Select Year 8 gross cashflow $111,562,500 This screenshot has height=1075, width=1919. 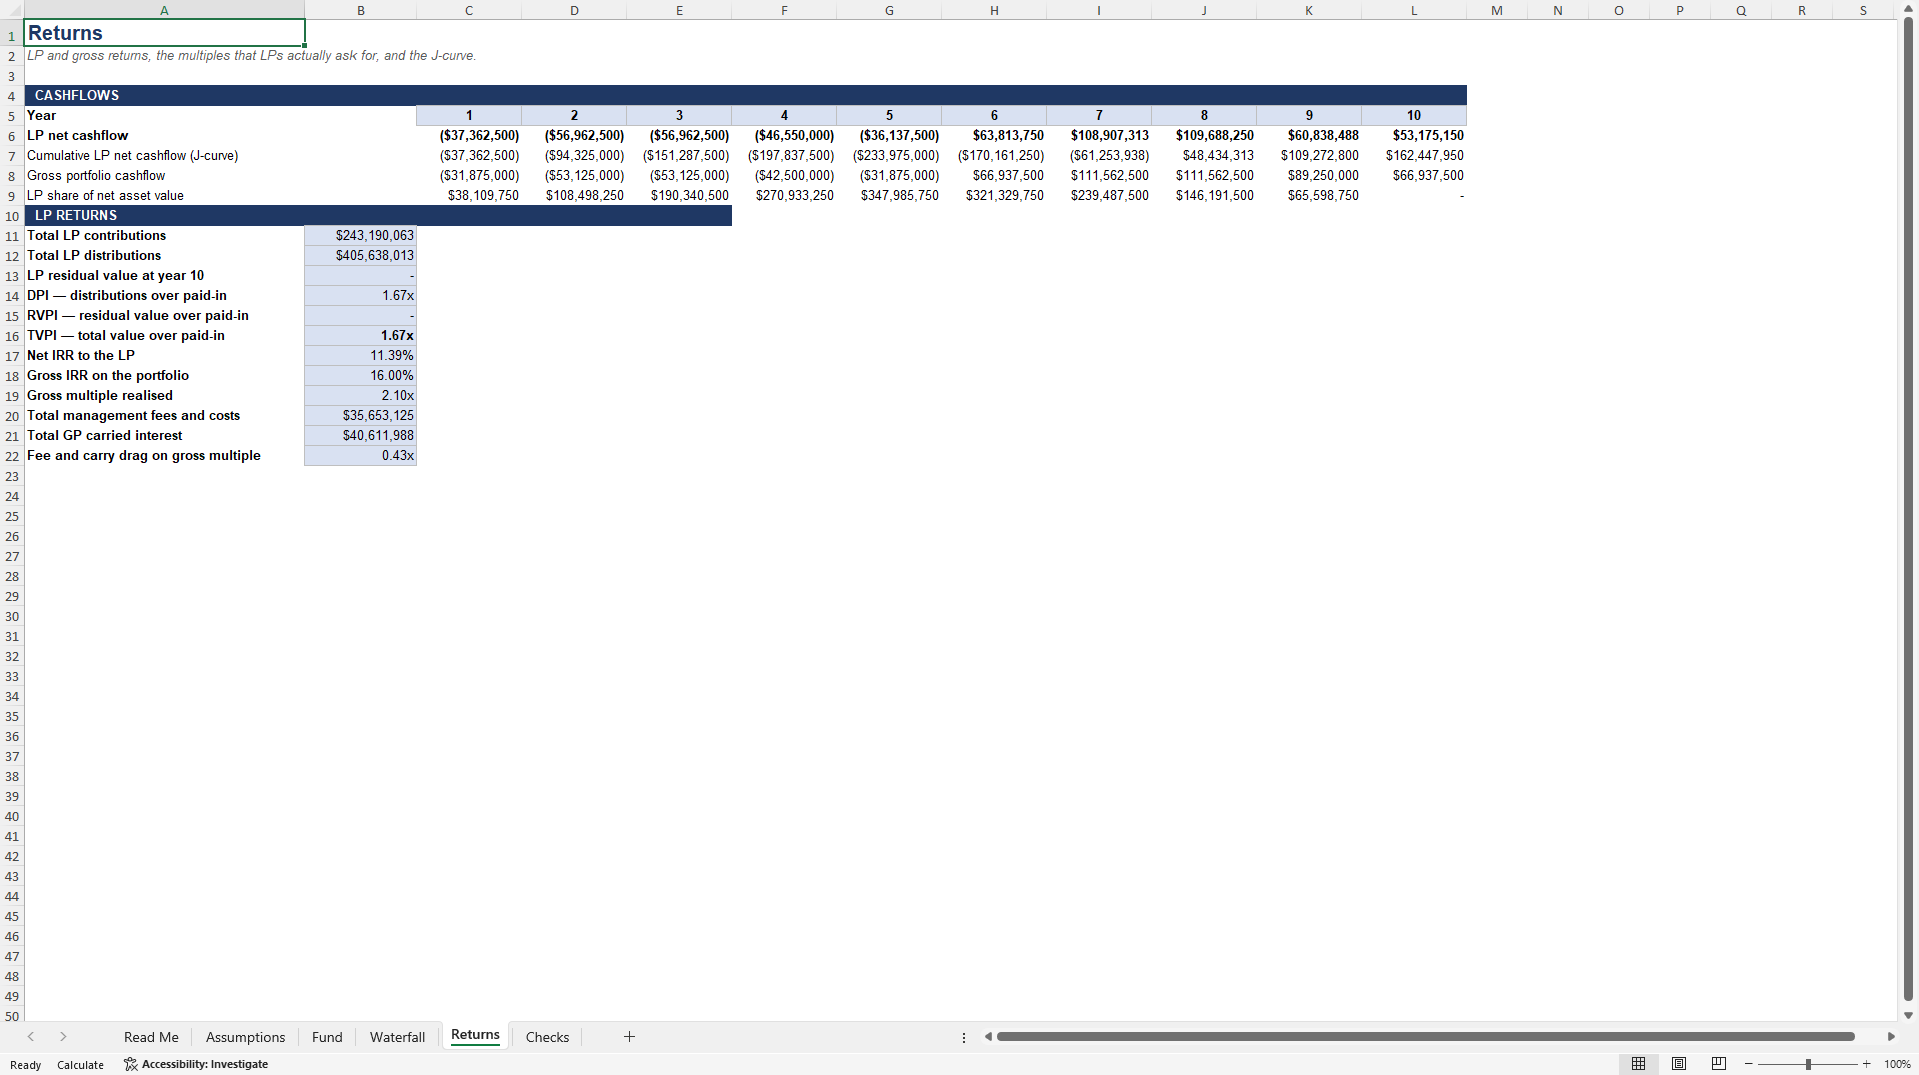point(1204,175)
